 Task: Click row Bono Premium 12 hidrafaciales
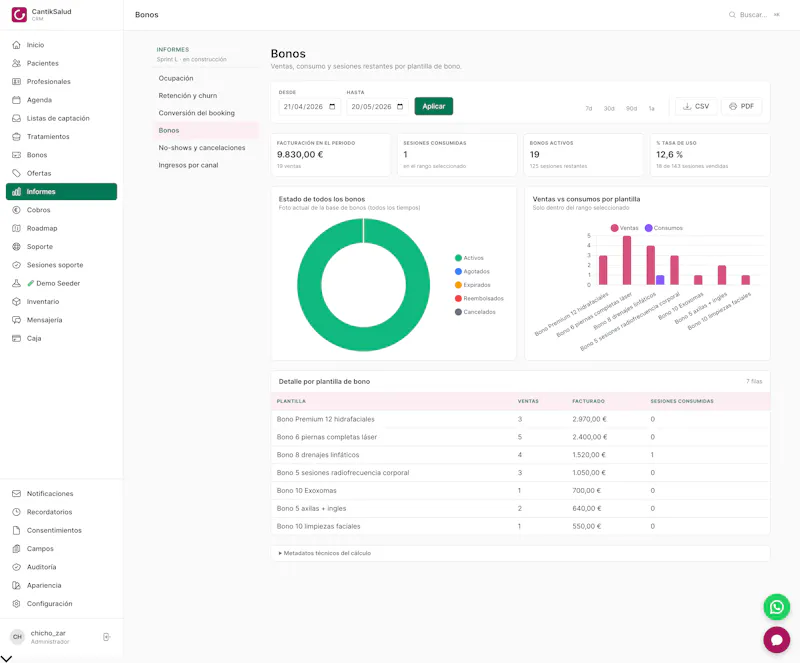tap(520, 419)
